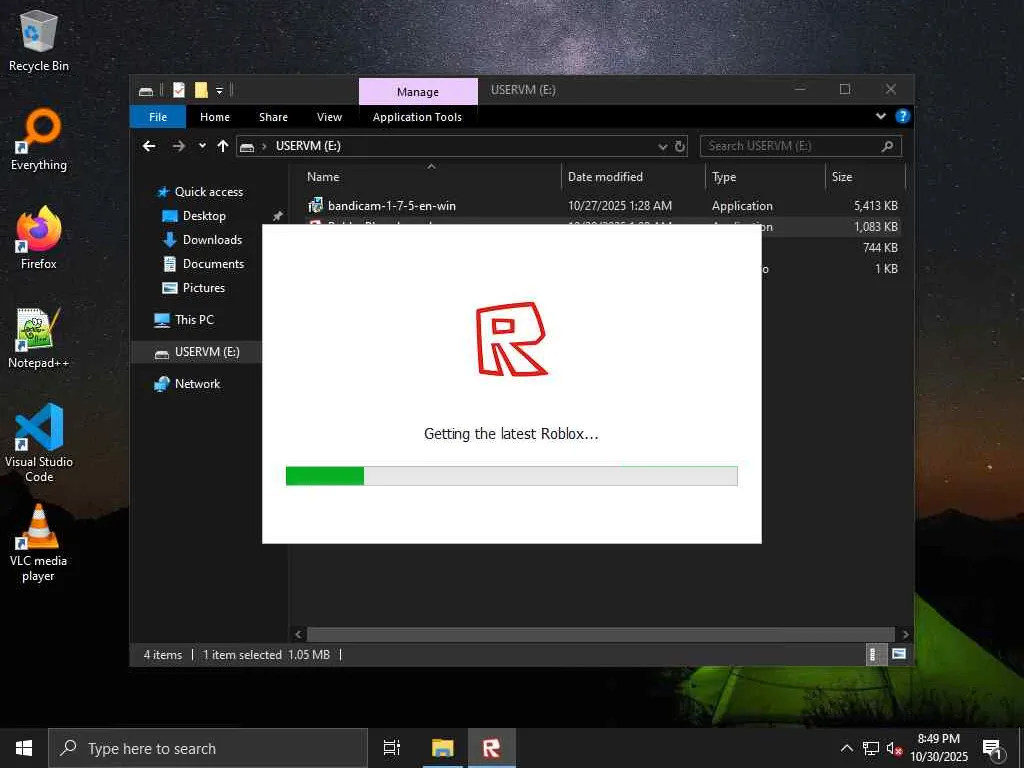Open Customize Quick Access Toolbar dropdown

click(x=219, y=91)
